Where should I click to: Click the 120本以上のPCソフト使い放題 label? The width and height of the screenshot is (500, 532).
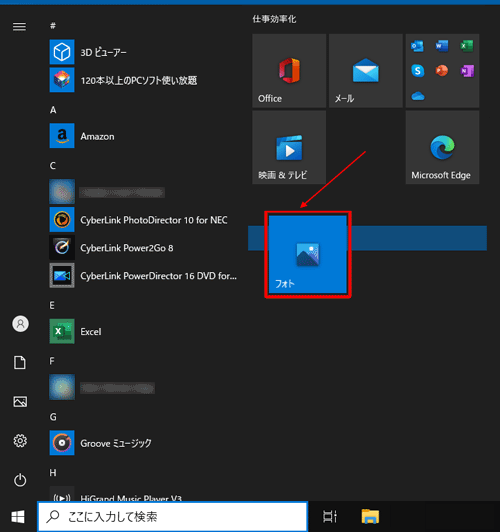139,80
